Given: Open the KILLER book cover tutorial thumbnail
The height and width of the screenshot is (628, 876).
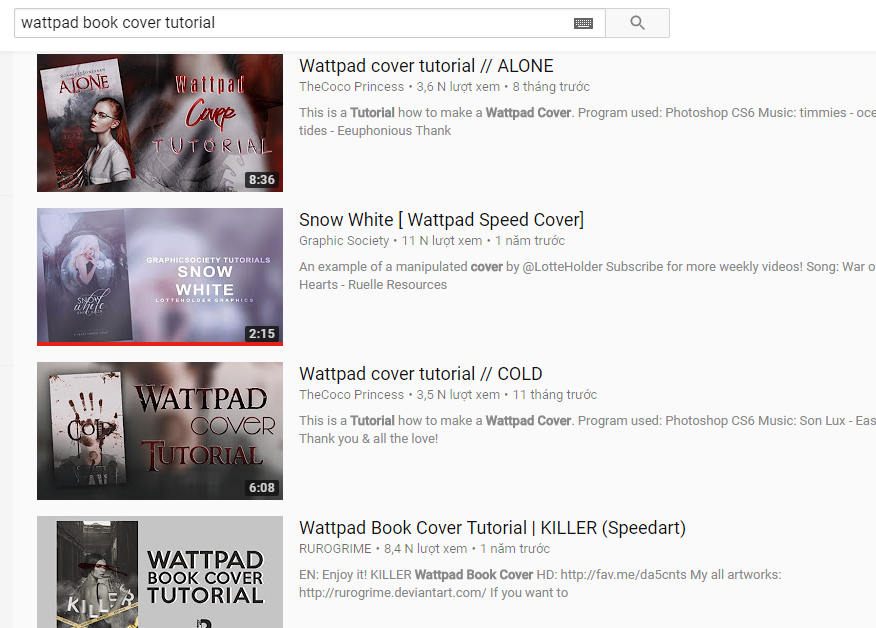Looking at the screenshot, I should [x=160, y=572].
